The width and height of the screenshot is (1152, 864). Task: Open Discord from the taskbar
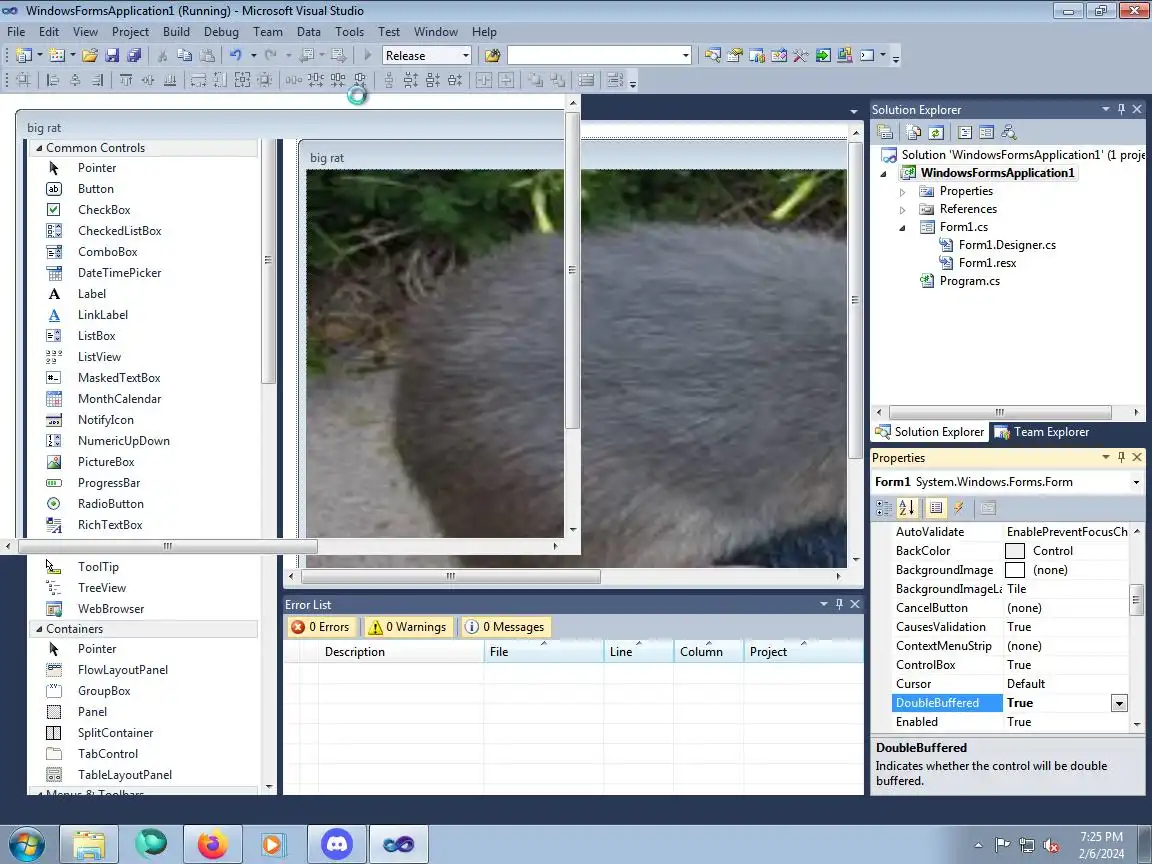[x=336, y=844]
